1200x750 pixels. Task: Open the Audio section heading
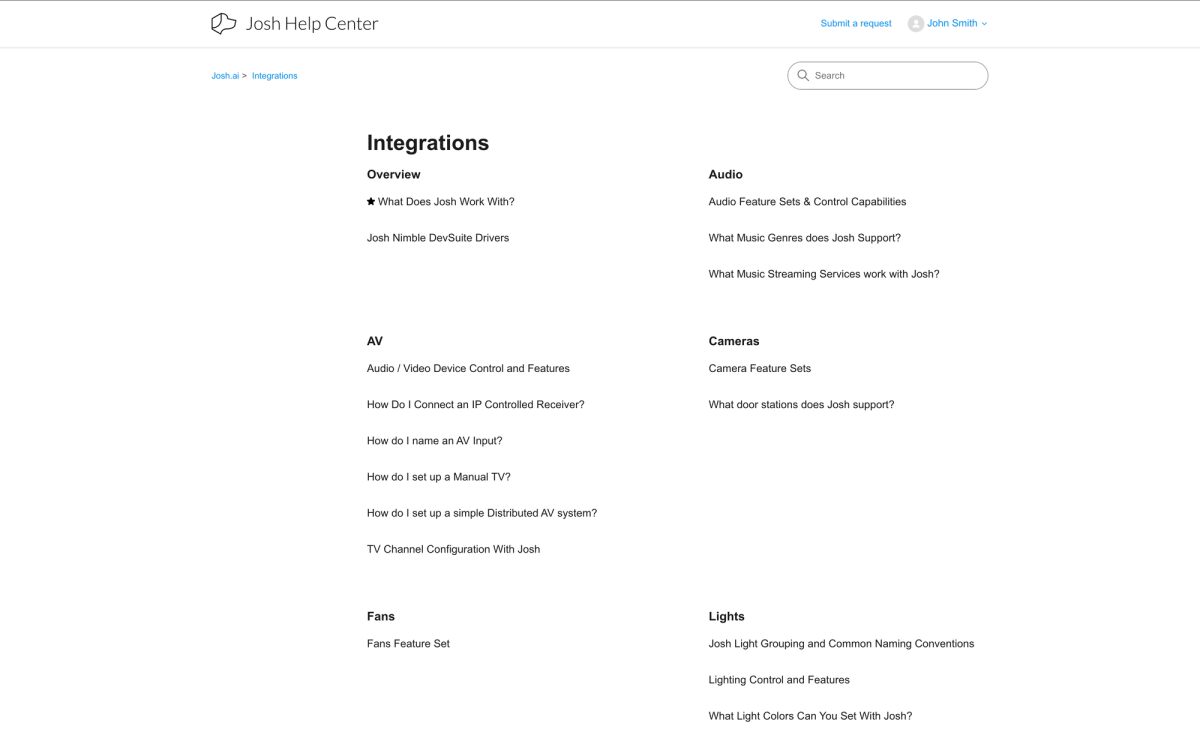point(726,174)
